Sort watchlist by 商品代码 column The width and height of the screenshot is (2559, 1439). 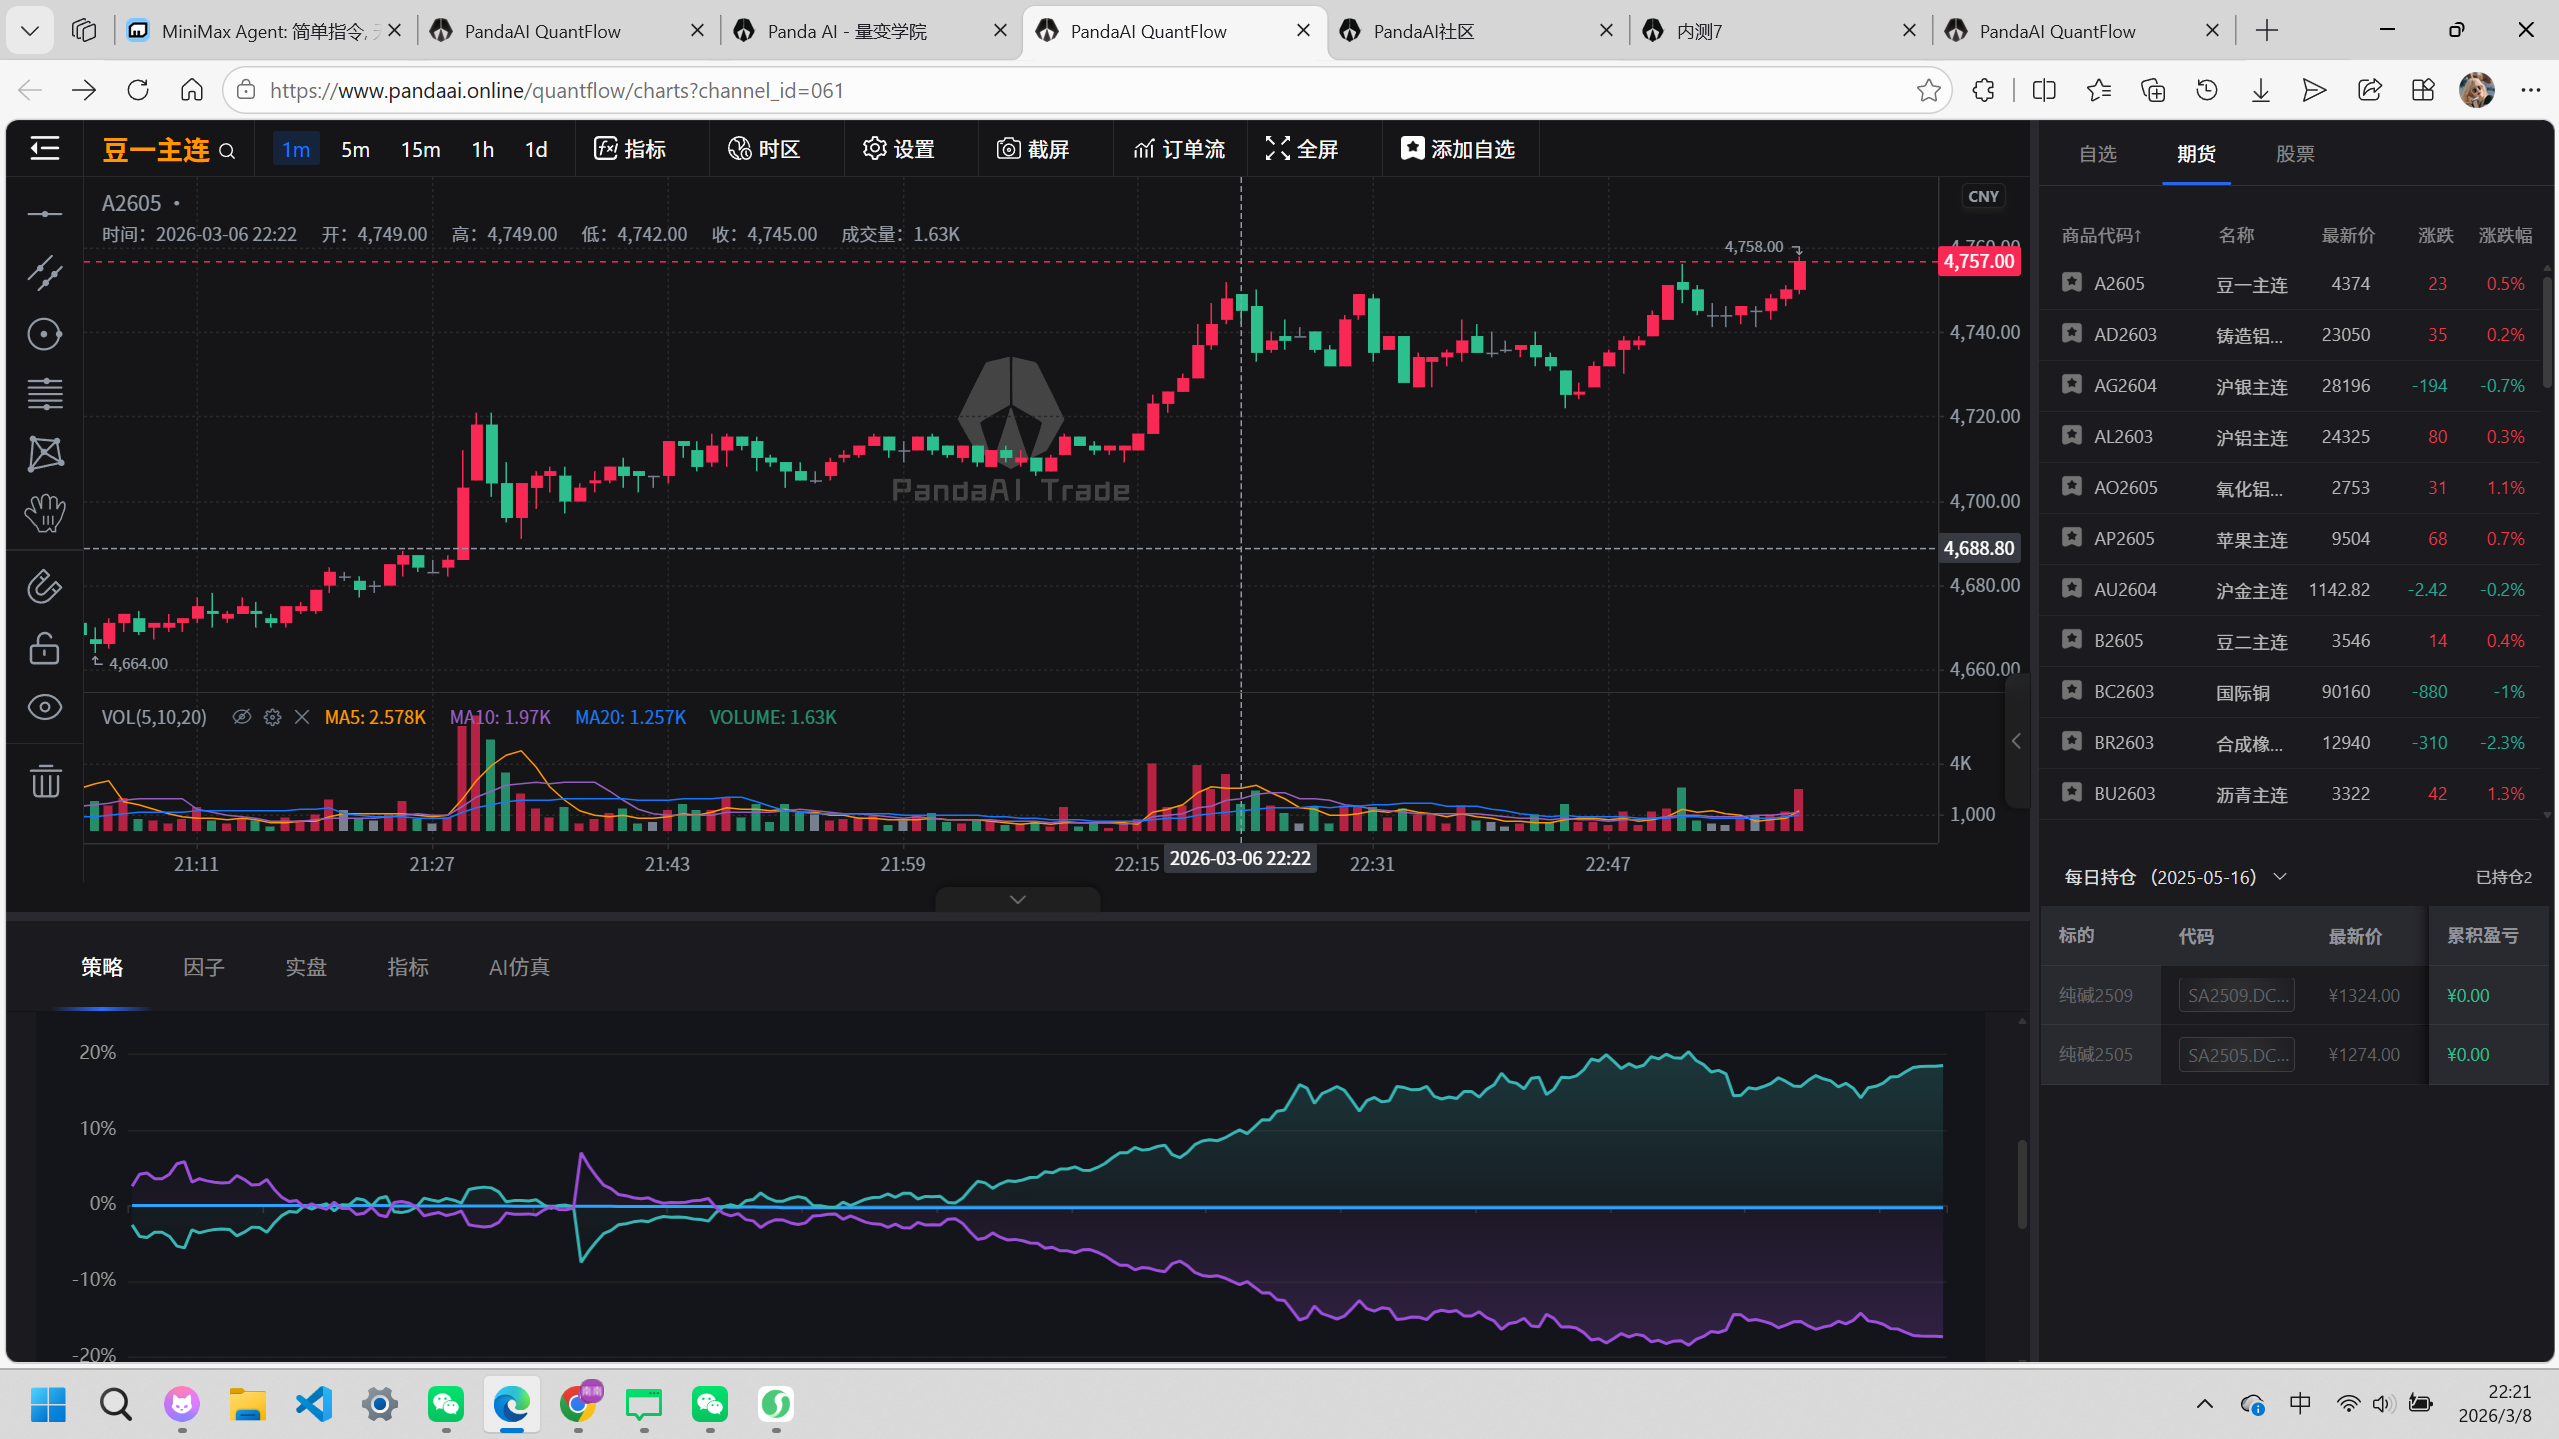(x=2101, y=235)
